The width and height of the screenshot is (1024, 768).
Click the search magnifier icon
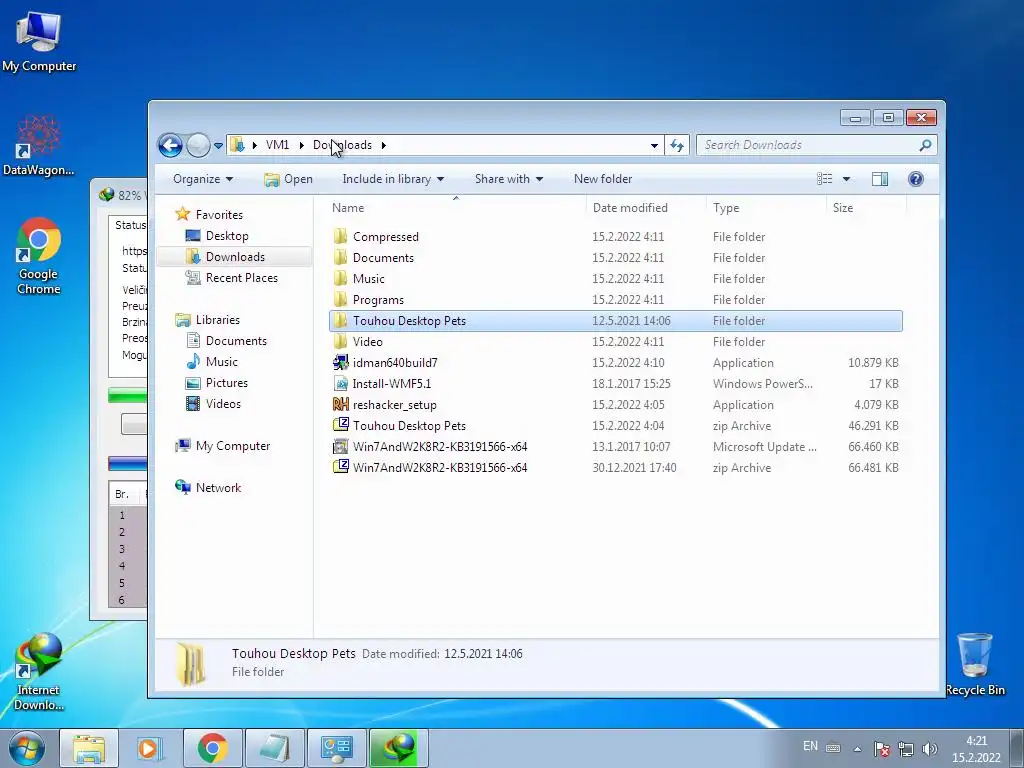tap(925, 145)
